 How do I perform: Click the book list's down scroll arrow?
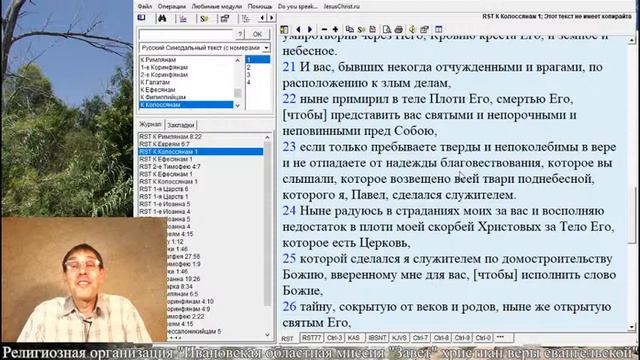tap(238, 105)
